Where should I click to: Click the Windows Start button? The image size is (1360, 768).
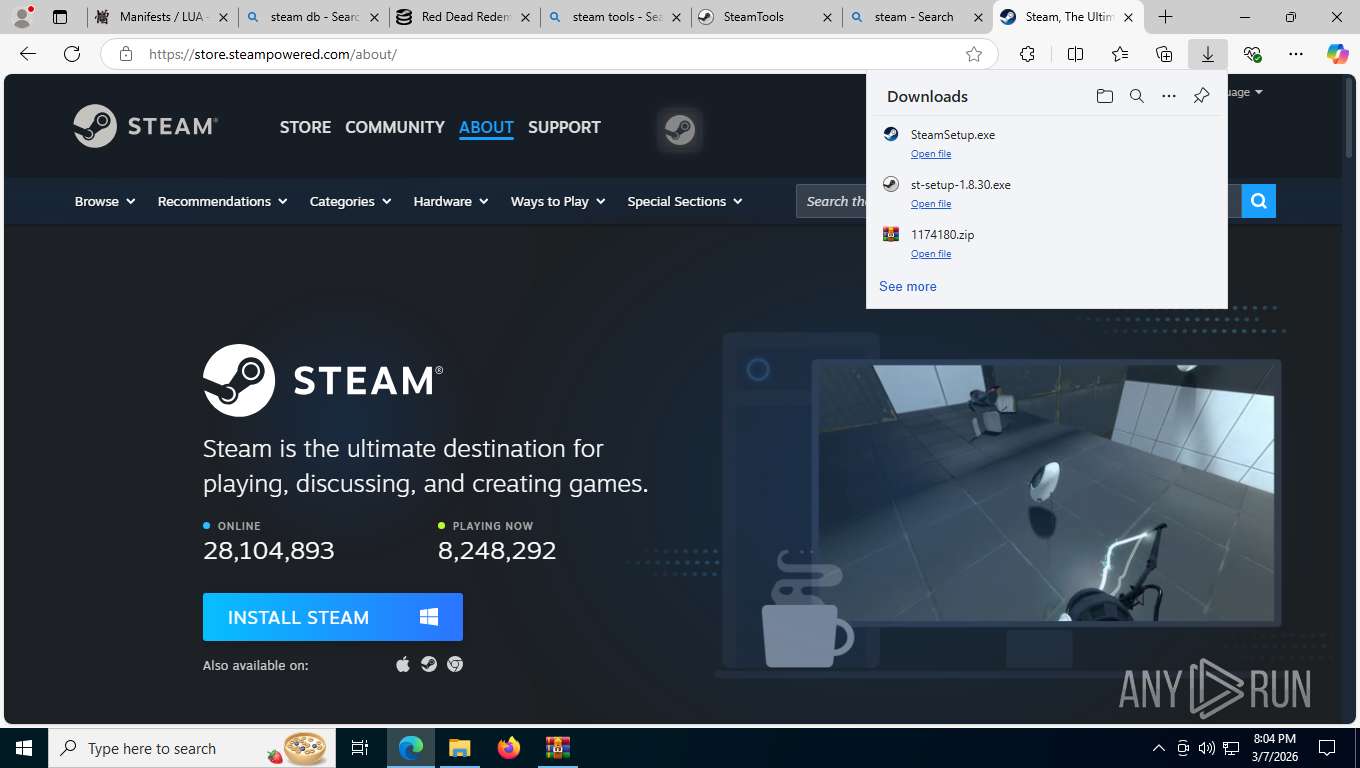click(24, 748)
